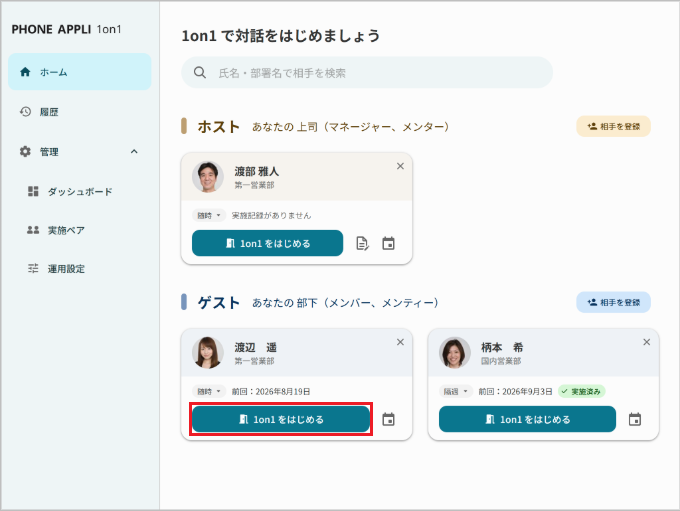Open notes icon on 渡部 雅人 card
680x511 pixels.
362,243
